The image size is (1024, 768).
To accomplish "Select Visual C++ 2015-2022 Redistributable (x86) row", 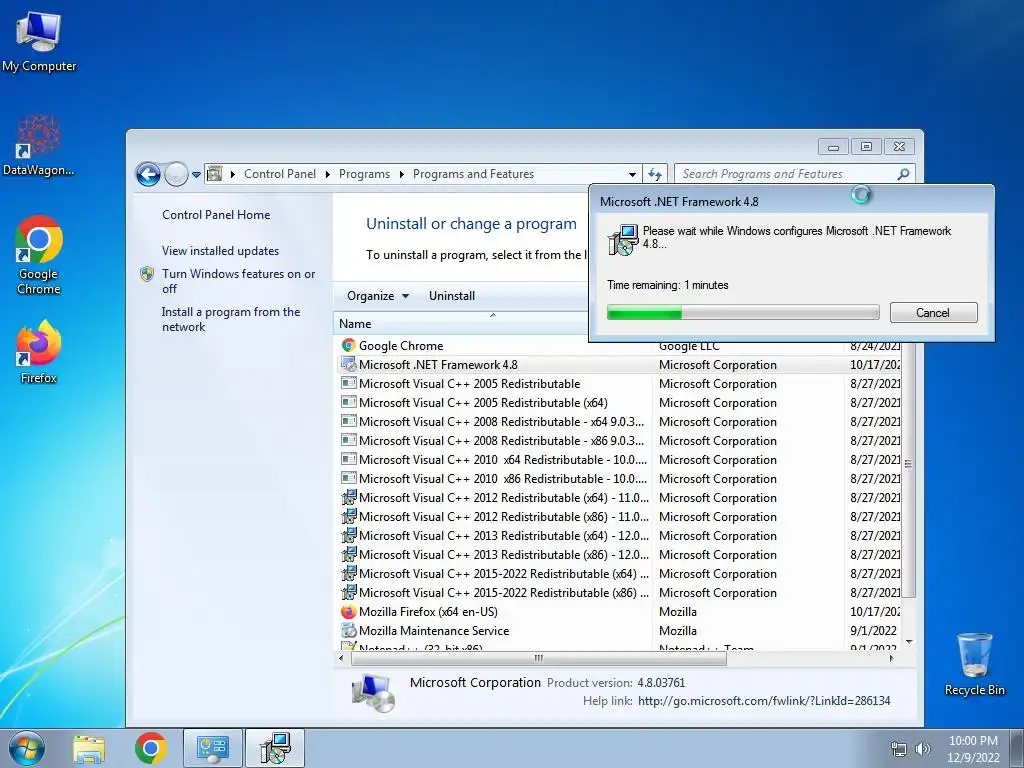I will (x=619, y=593).
